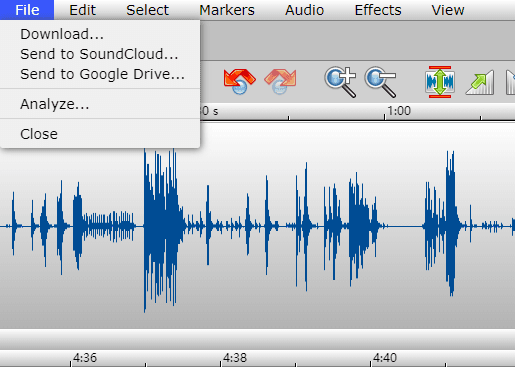
Task: Click the Zoom Out magnifier icon
Action: 381,82
